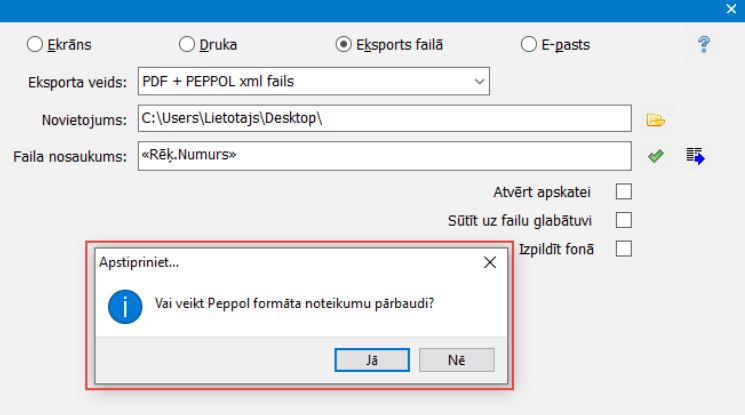
Task: Select the Eksports failā radio button
Action: [343, 44]
